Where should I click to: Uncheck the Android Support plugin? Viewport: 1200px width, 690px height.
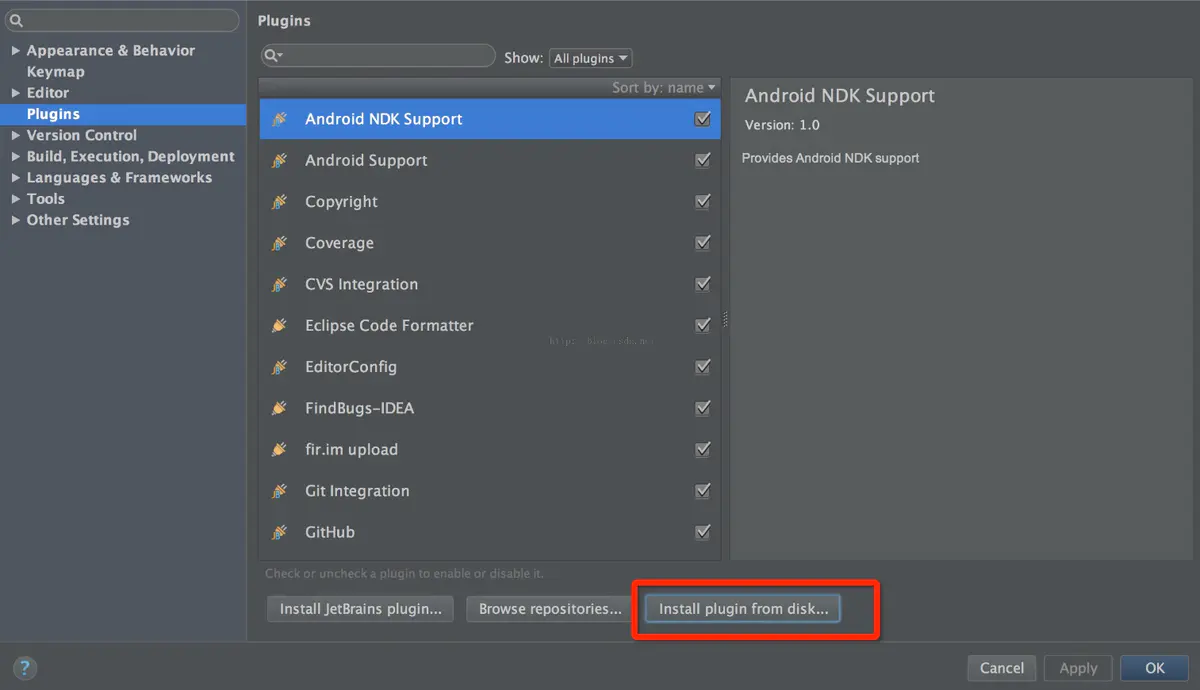(x=702, y=160)
